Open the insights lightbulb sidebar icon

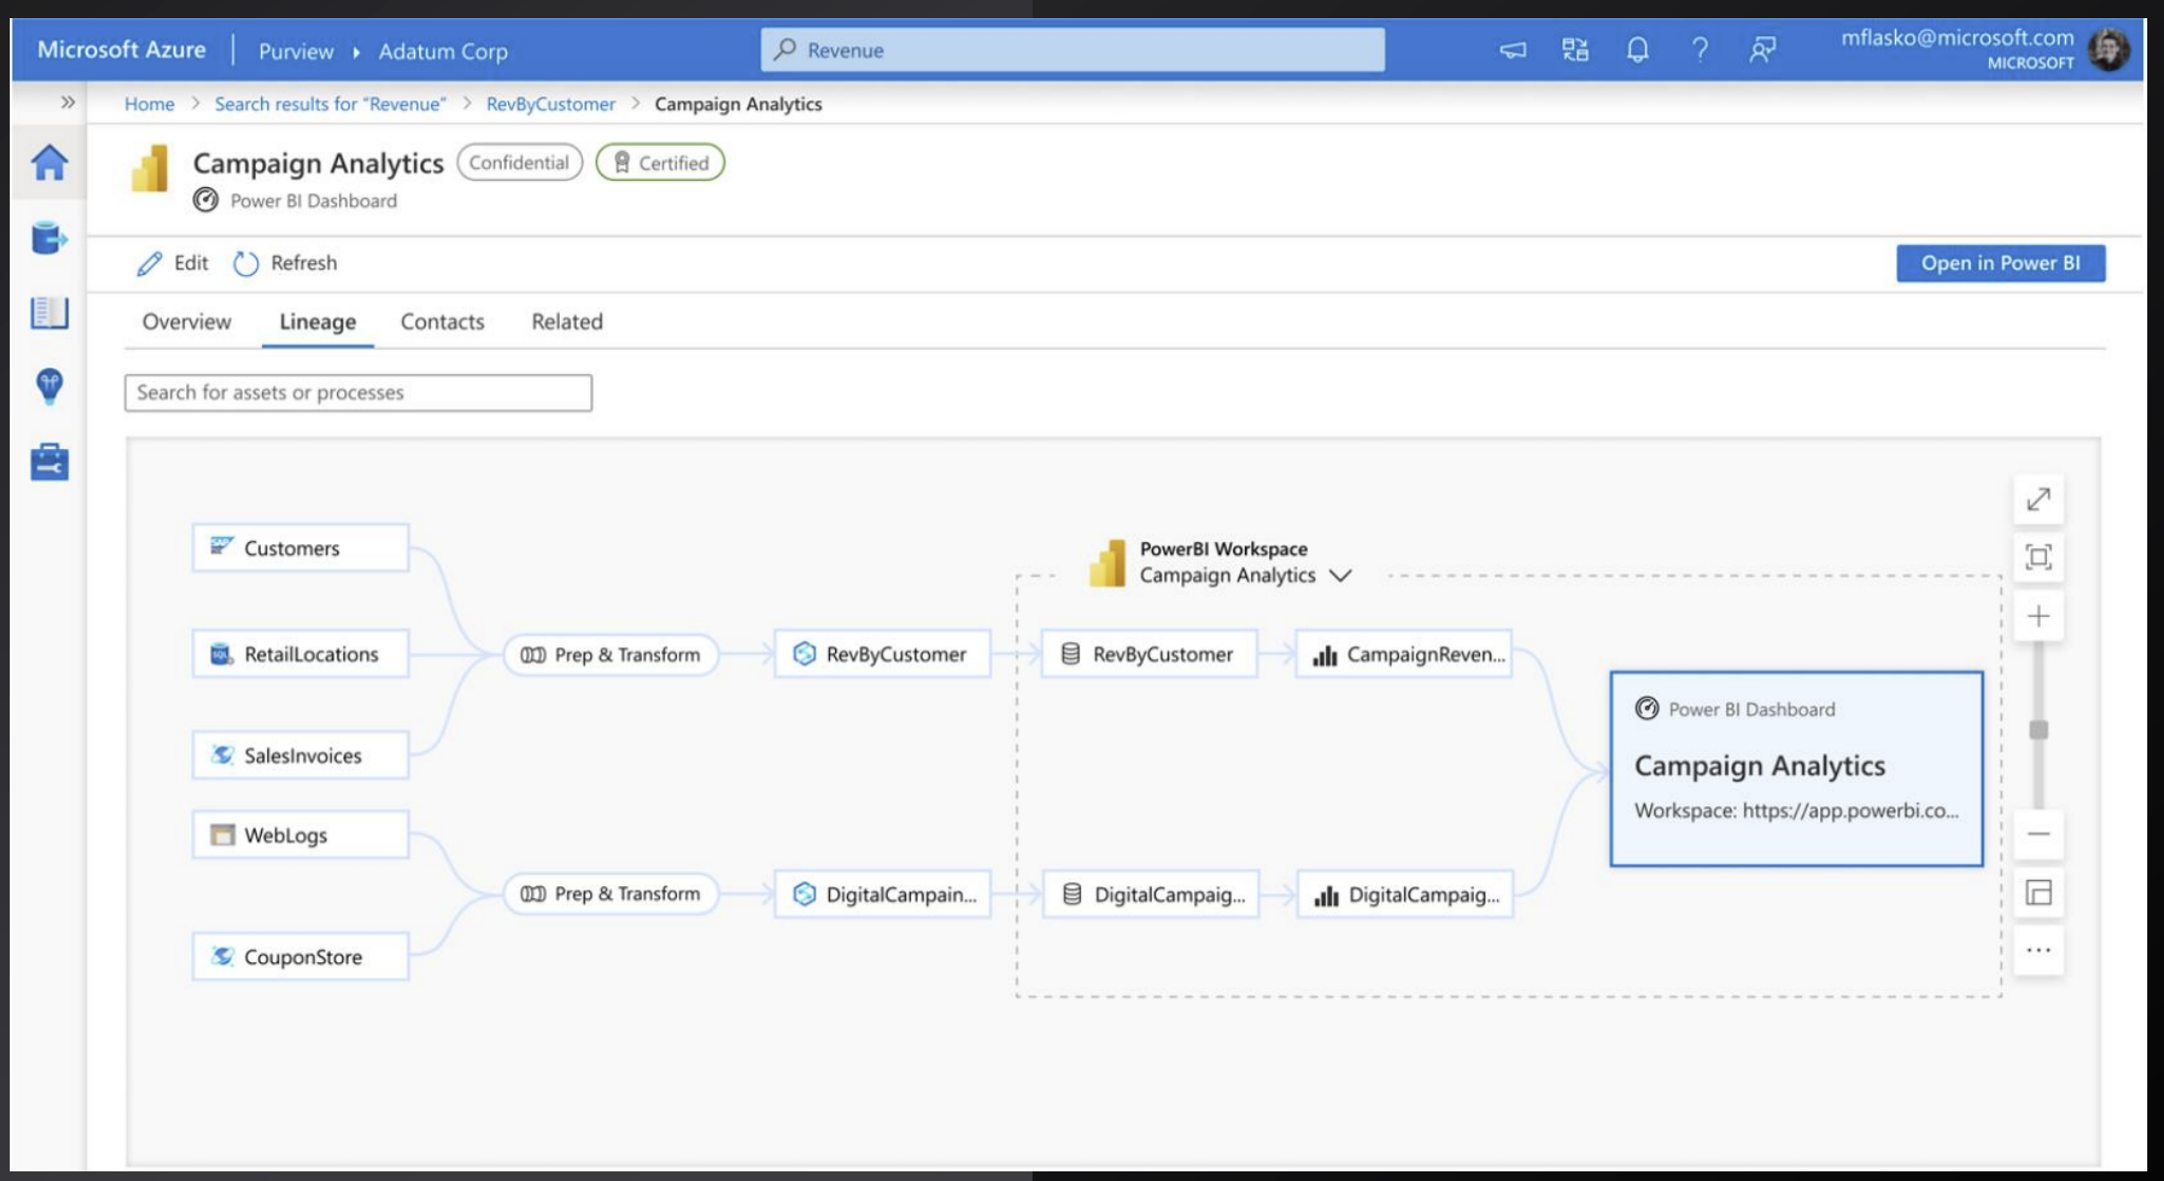click(x=49, y=386)
